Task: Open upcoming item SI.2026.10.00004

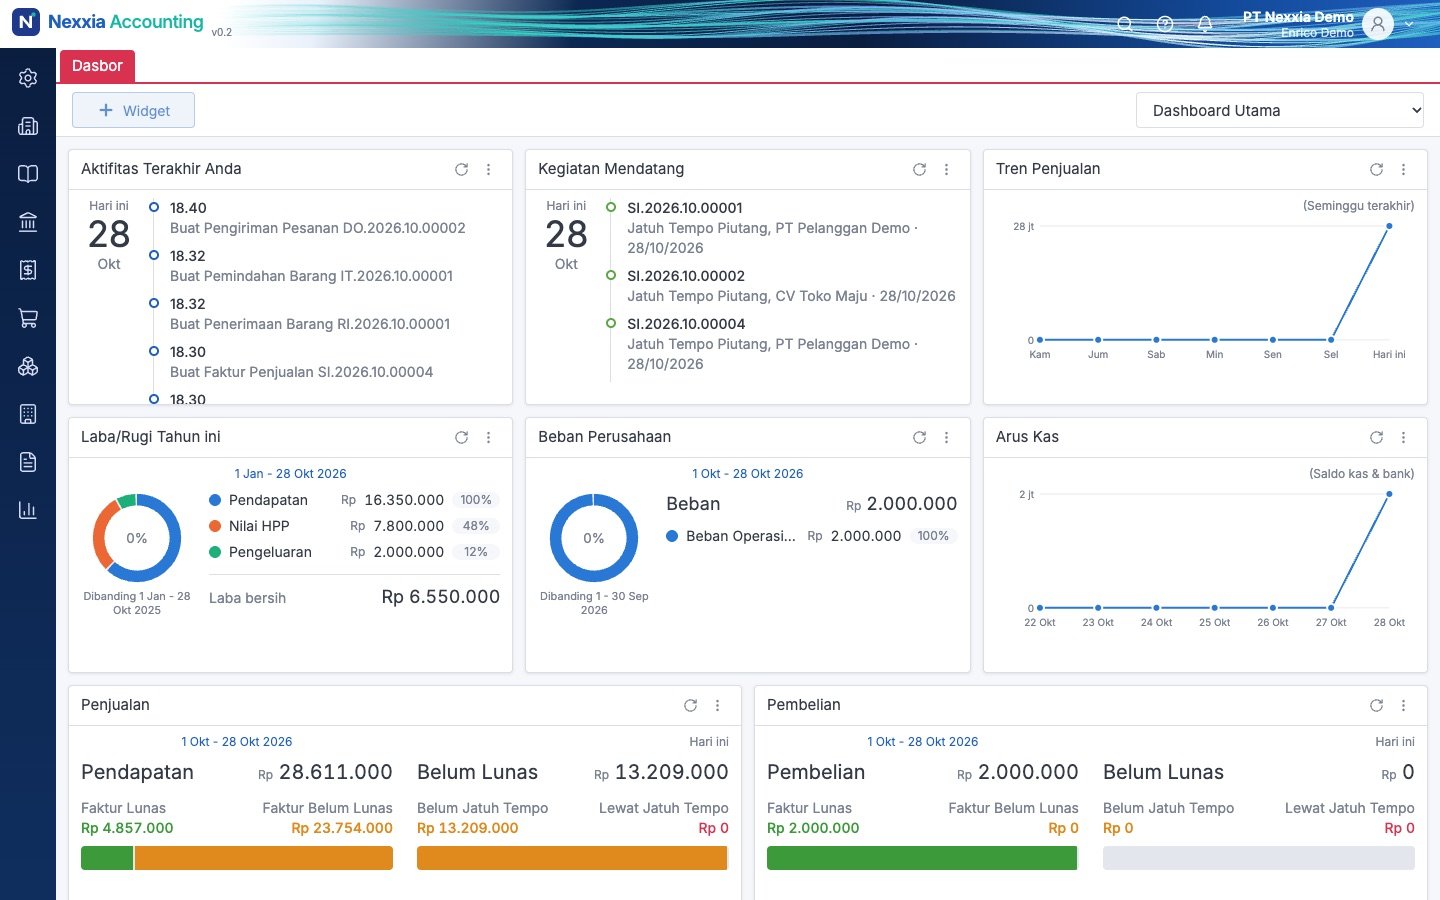Action: coord(686,324)
